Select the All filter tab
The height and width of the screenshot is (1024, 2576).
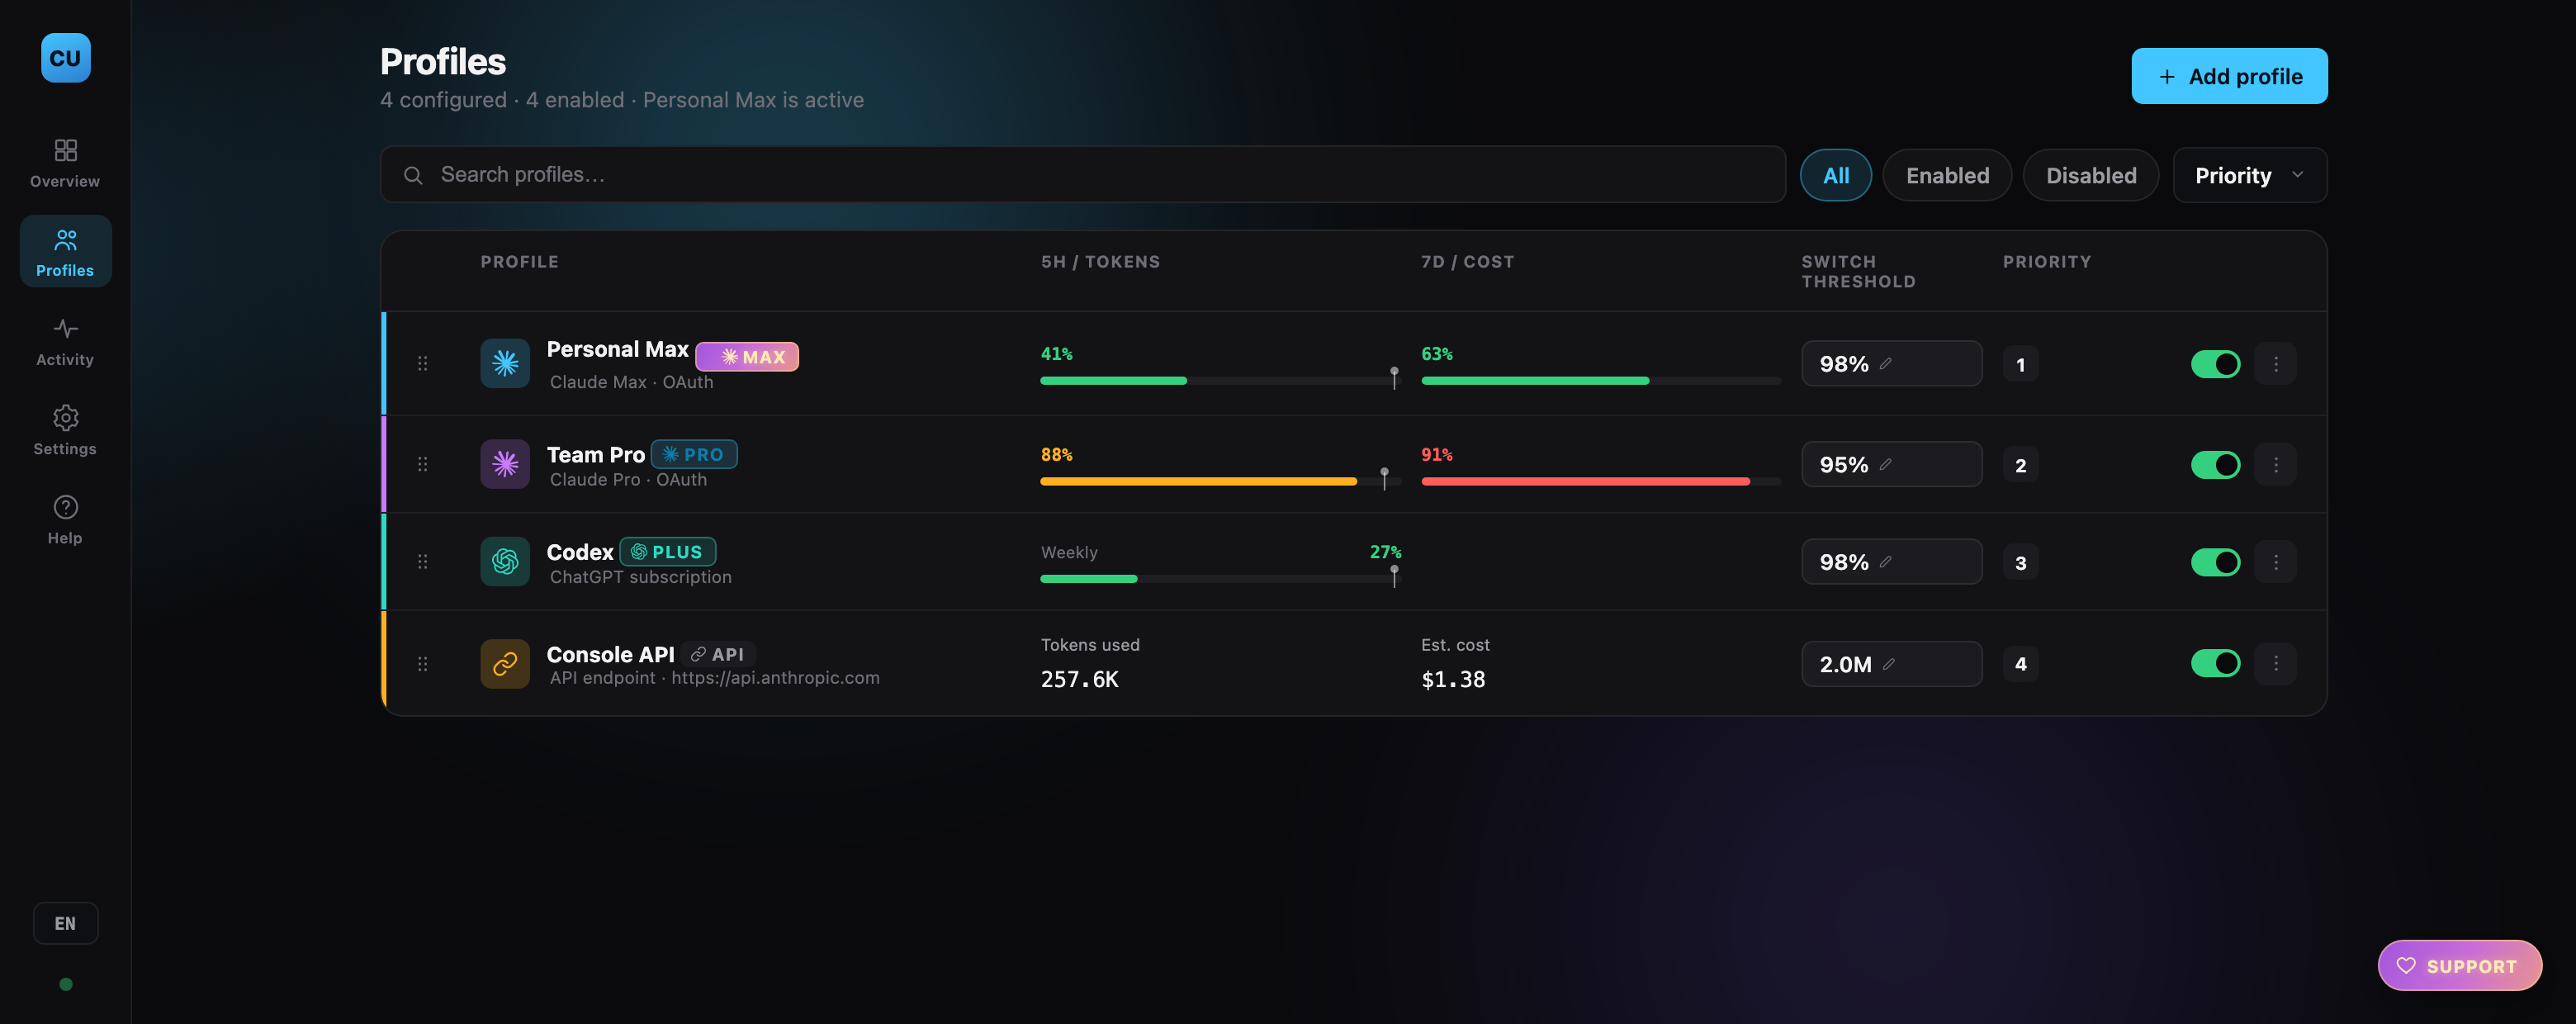[x=1836, y=175]
